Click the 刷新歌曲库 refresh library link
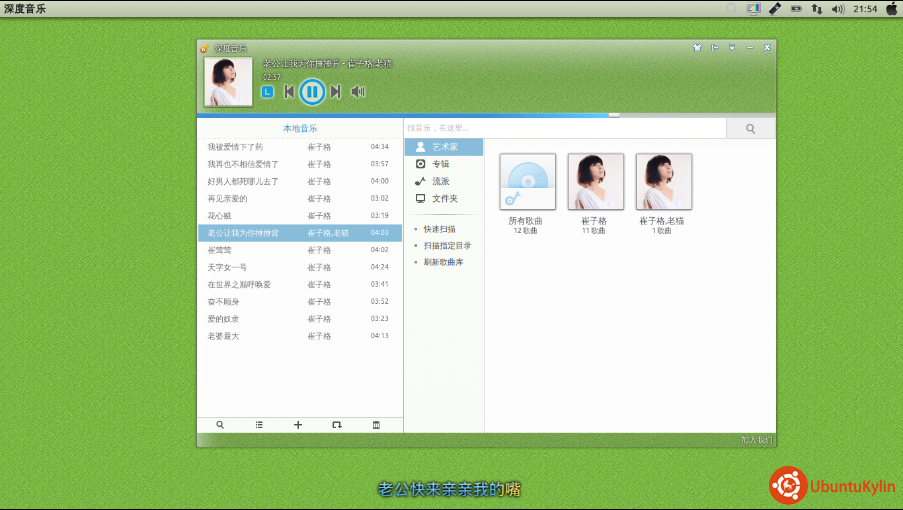The image size is (903, 510). tap(442, 262)
